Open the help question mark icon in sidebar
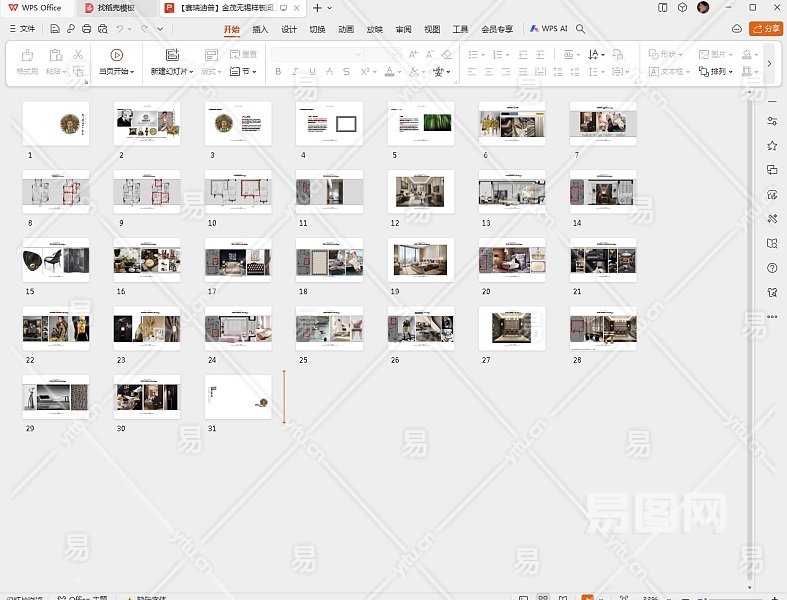Screen dimensions: 787x600 pos(772,268)
